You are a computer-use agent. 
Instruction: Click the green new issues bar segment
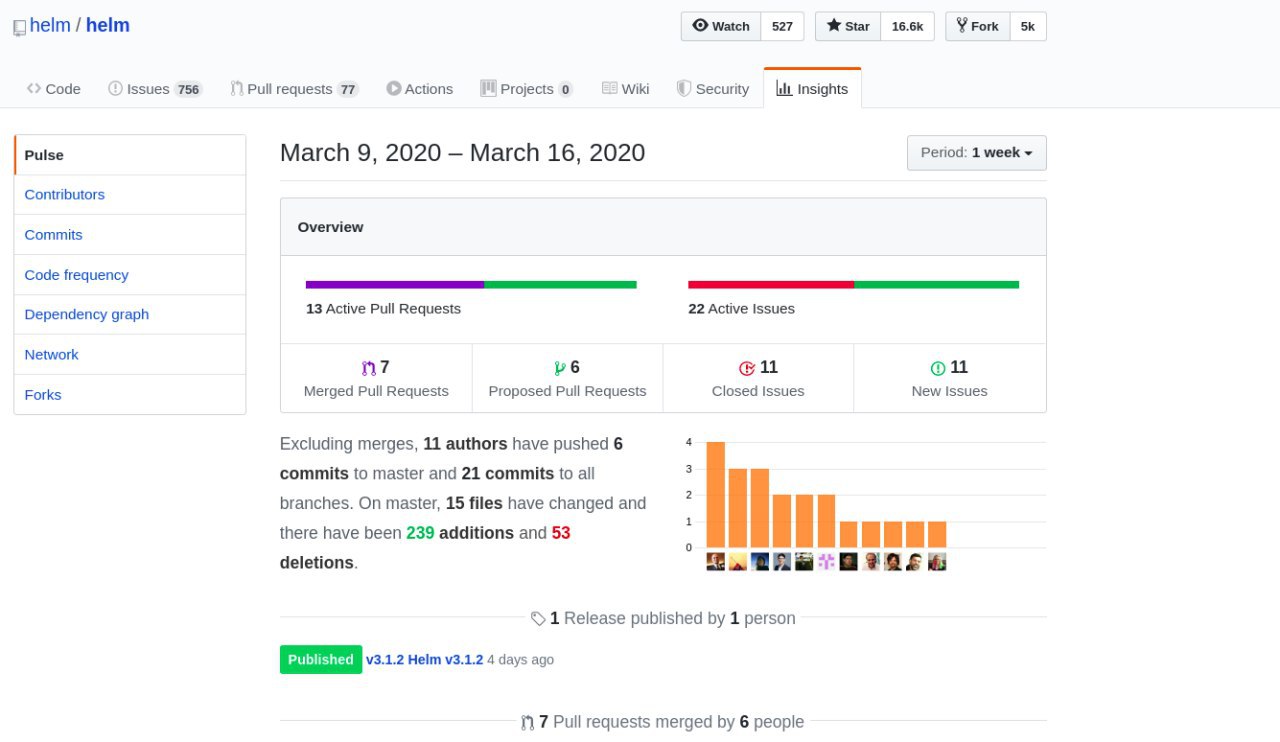pyautogui.click(x=936, y=285)
